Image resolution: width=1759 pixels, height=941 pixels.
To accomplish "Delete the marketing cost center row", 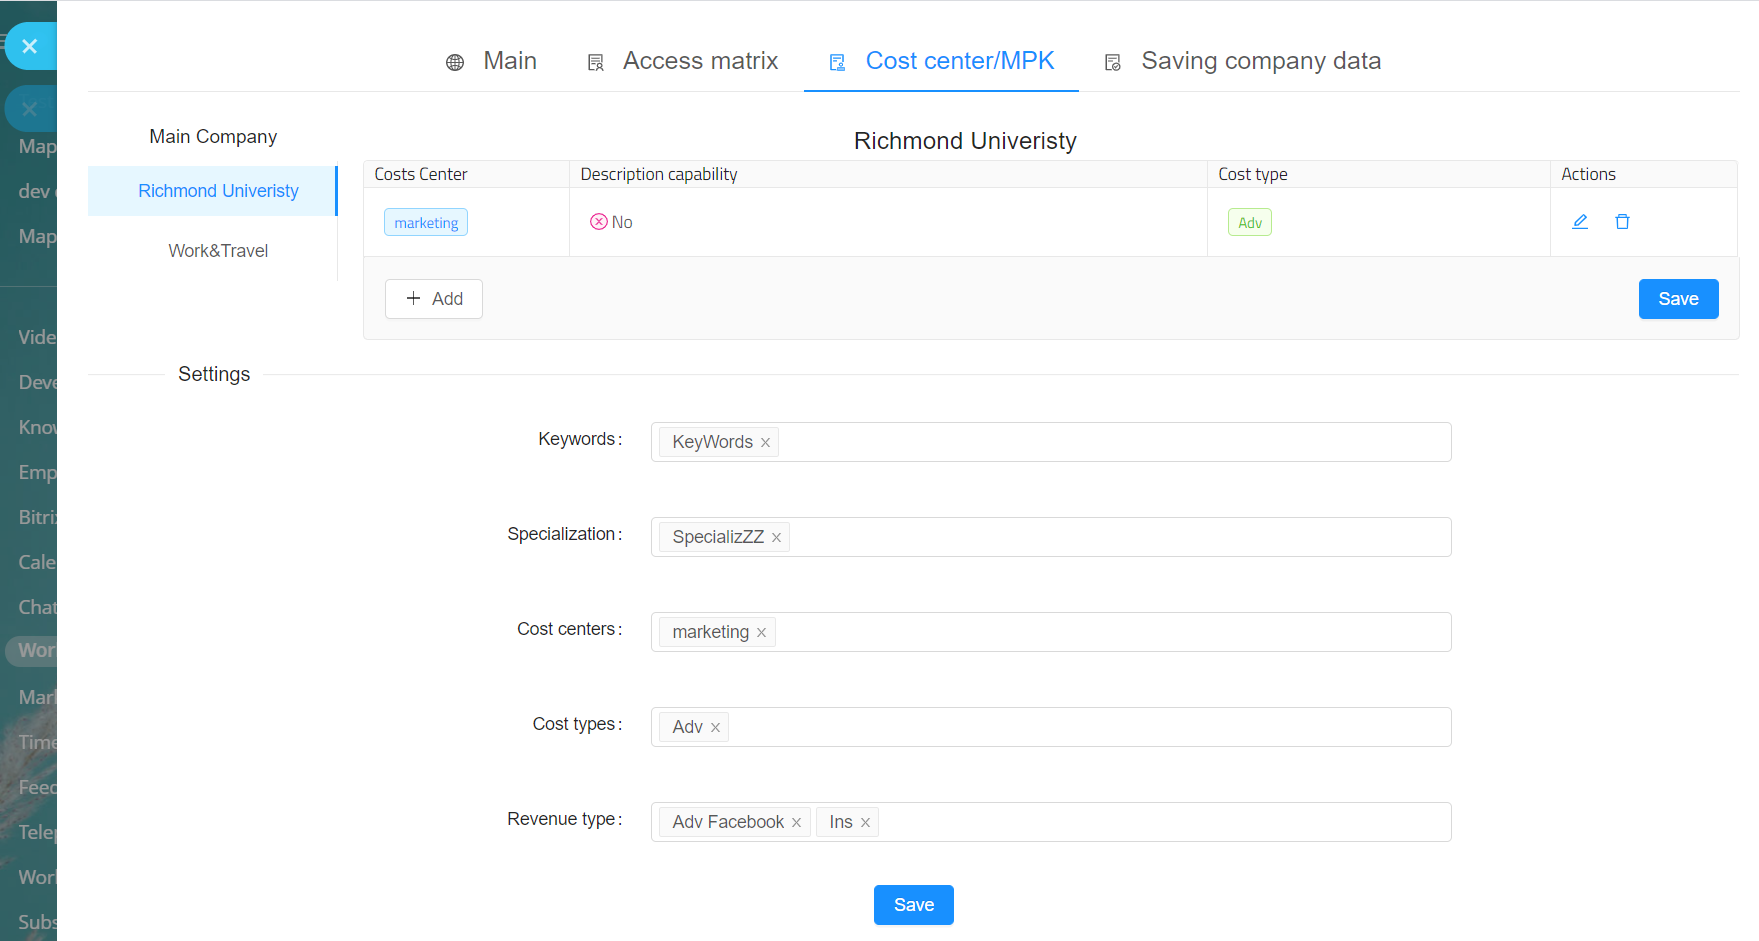I will pyautogui.click(x=1622, y=222).
